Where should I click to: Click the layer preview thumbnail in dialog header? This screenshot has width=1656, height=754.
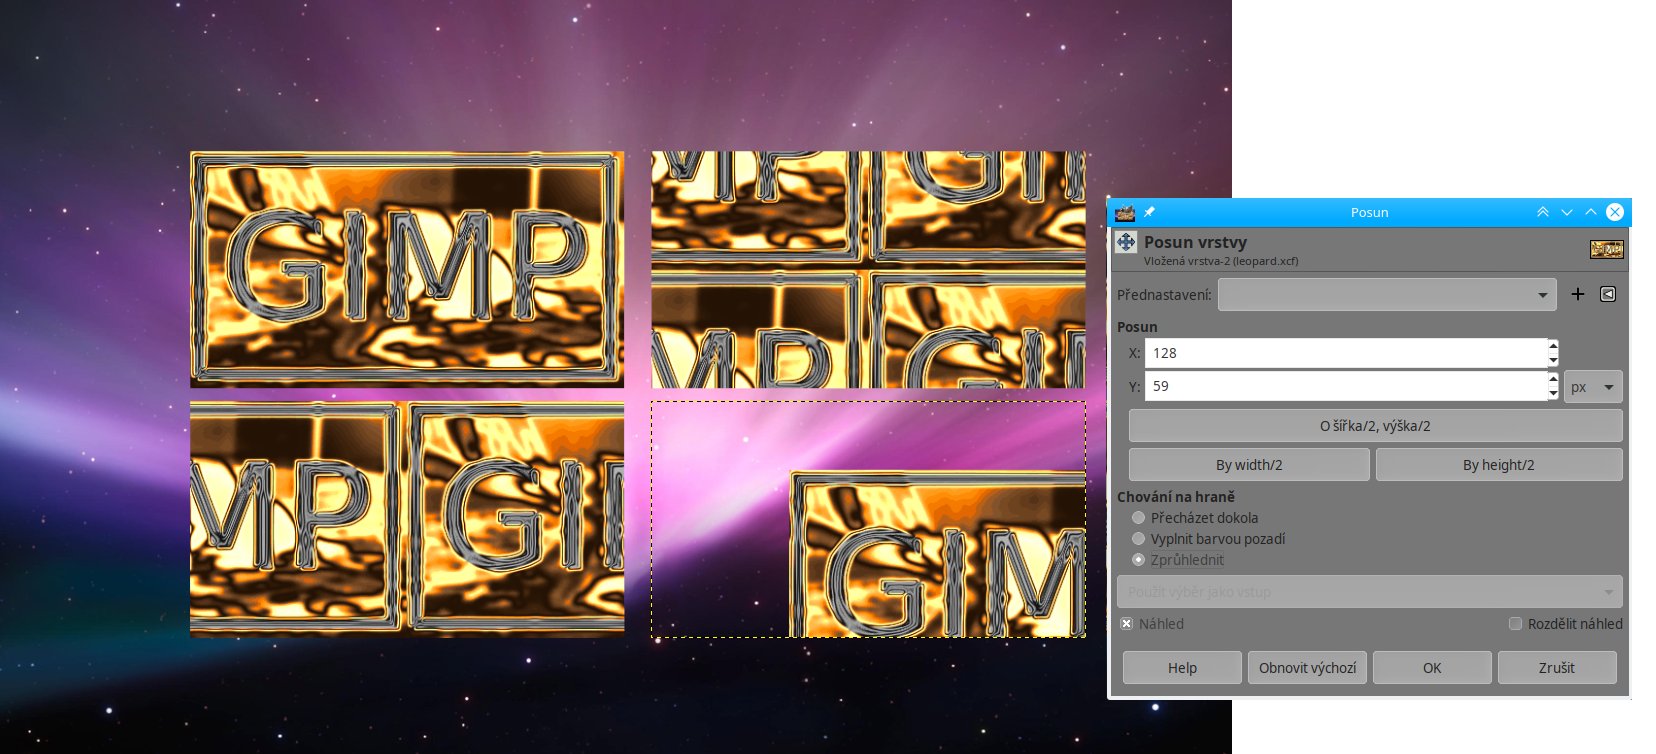pyautogui.click(x=1606, y=249)
